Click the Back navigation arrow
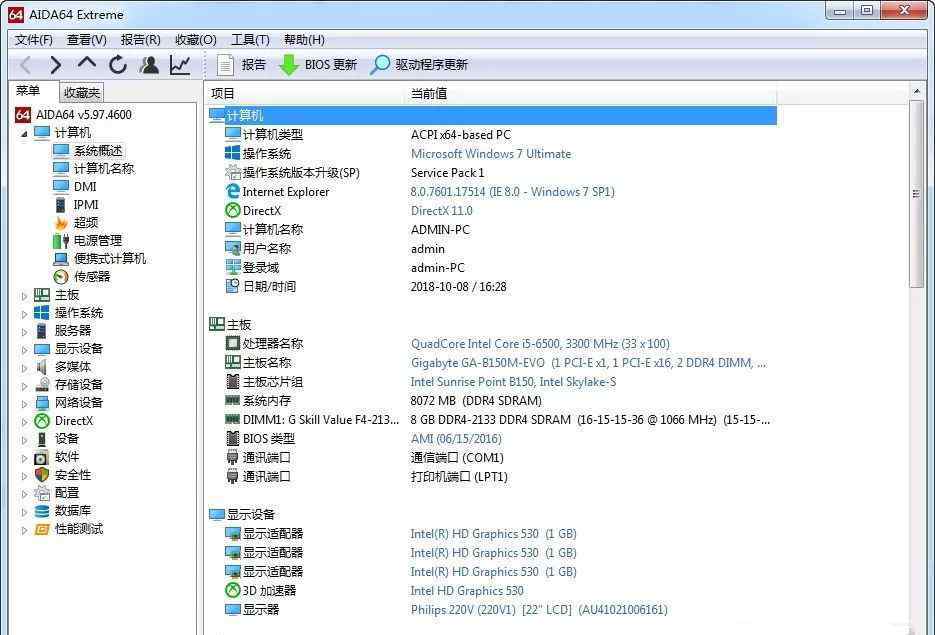Image resolution: width=935 pixels, height=635 pixels. click(x=26, y=64)
